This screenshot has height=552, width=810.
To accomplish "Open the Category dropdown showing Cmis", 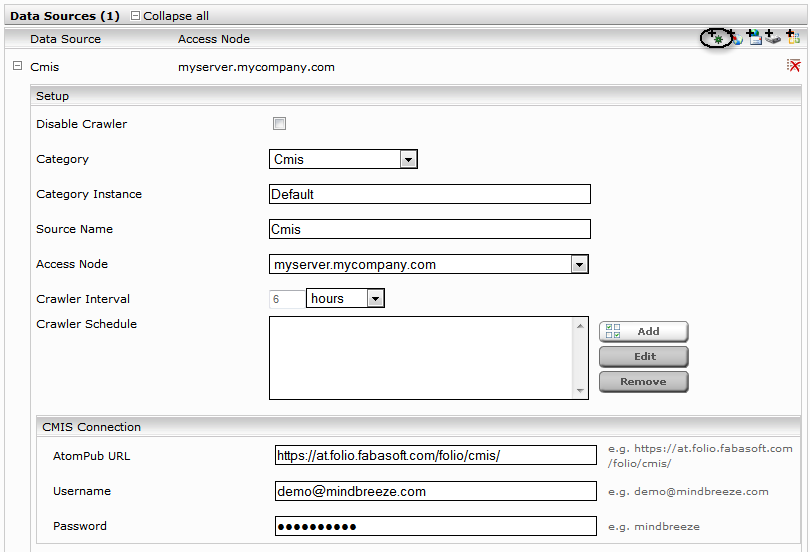I will click(407, 159).
